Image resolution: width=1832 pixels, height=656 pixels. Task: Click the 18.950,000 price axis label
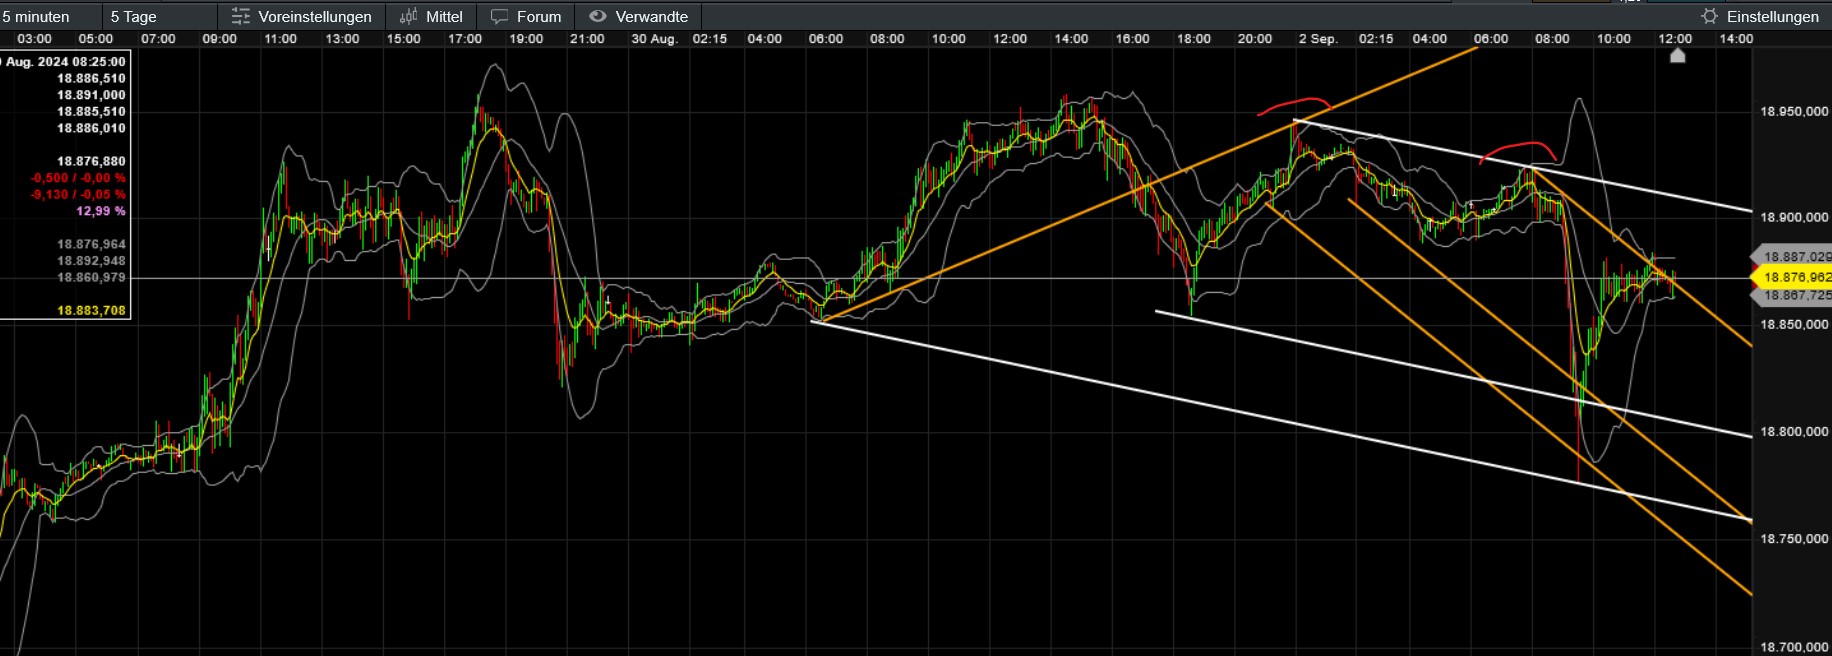point(1794,111)
